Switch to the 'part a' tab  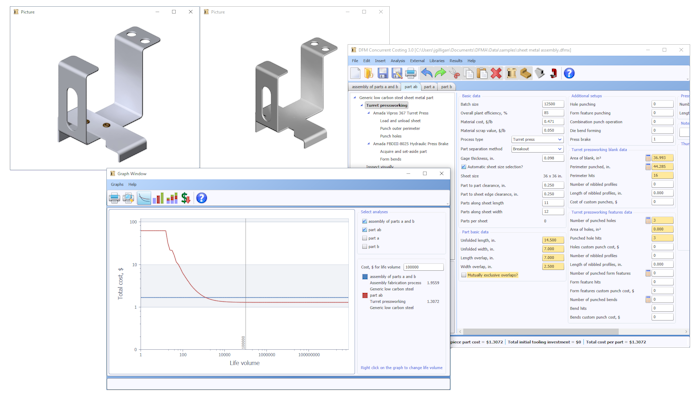click(x=428, y=87)
